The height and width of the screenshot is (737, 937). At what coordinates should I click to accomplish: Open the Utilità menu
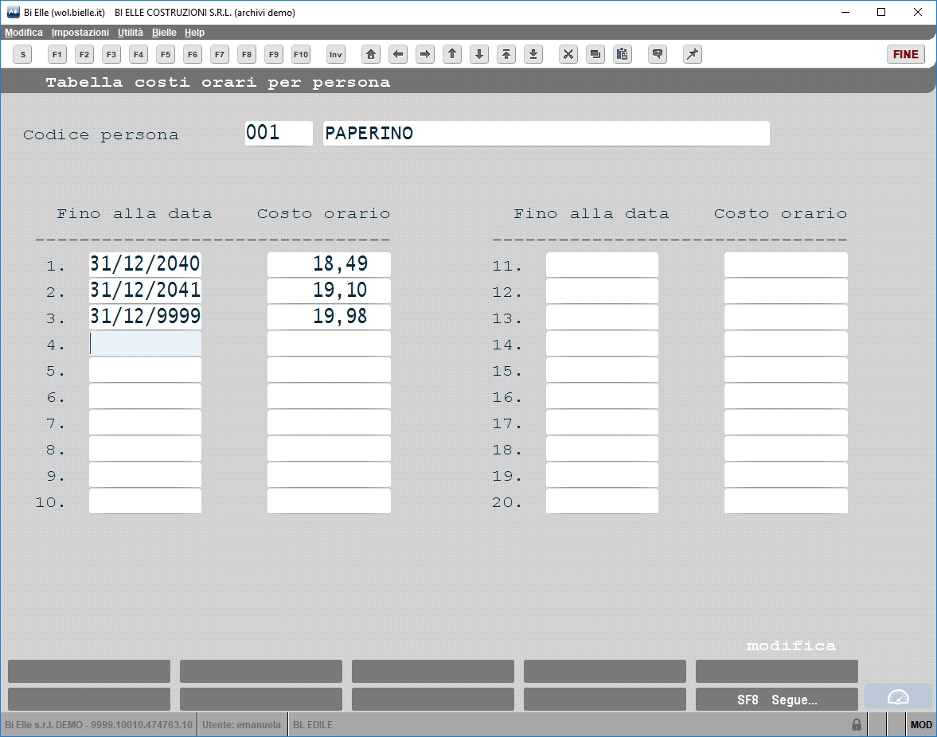coord(130,32)
